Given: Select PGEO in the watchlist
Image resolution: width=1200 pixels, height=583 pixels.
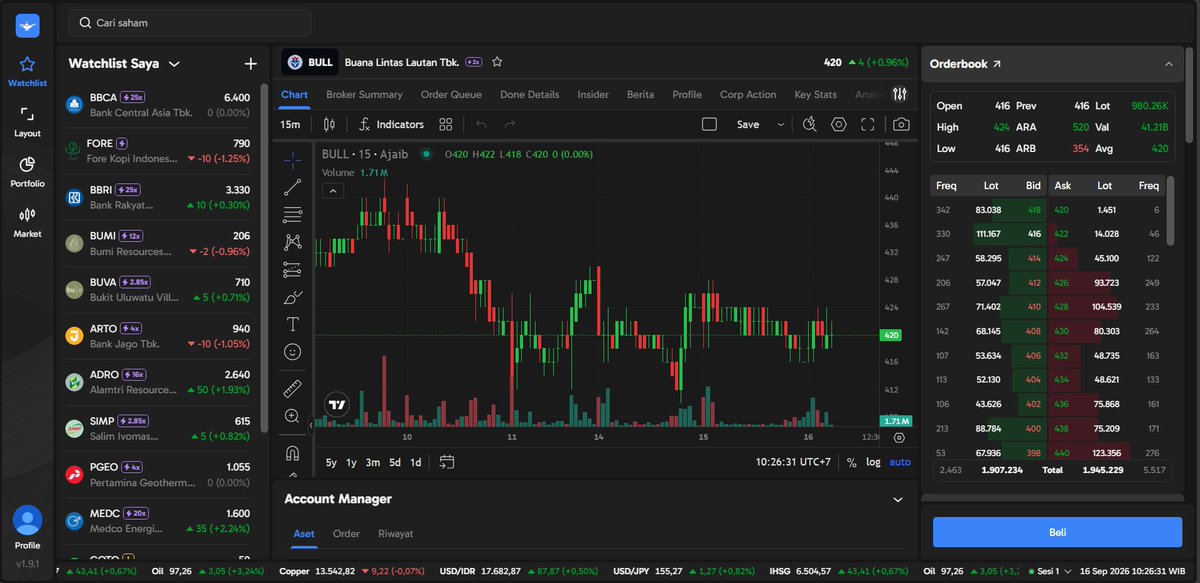Looking at the screenshot, I should pyautogui.click(x=158, y=474).
